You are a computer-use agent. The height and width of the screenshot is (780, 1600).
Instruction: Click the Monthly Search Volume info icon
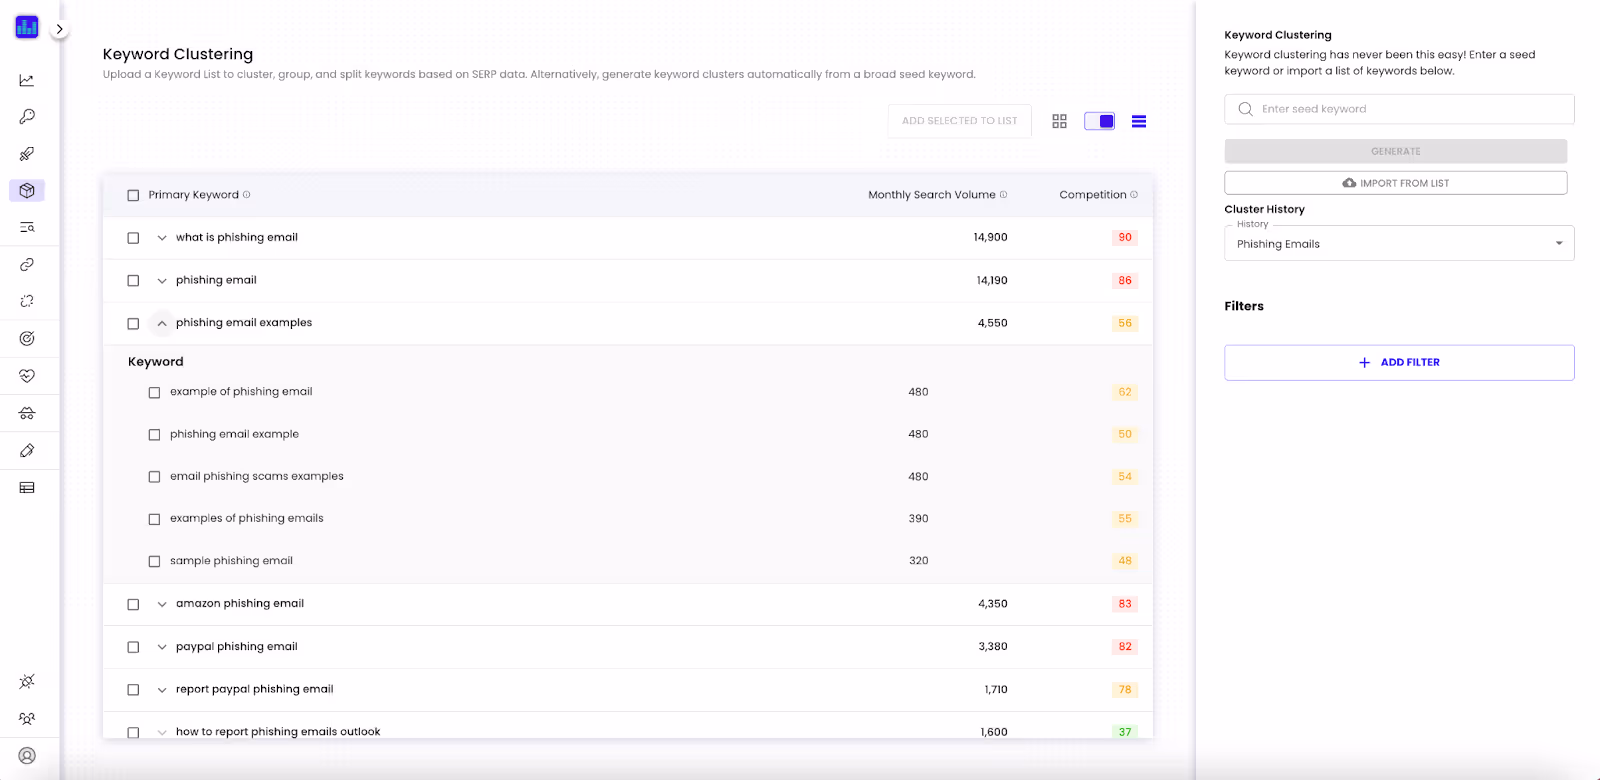click(1004, 195)
